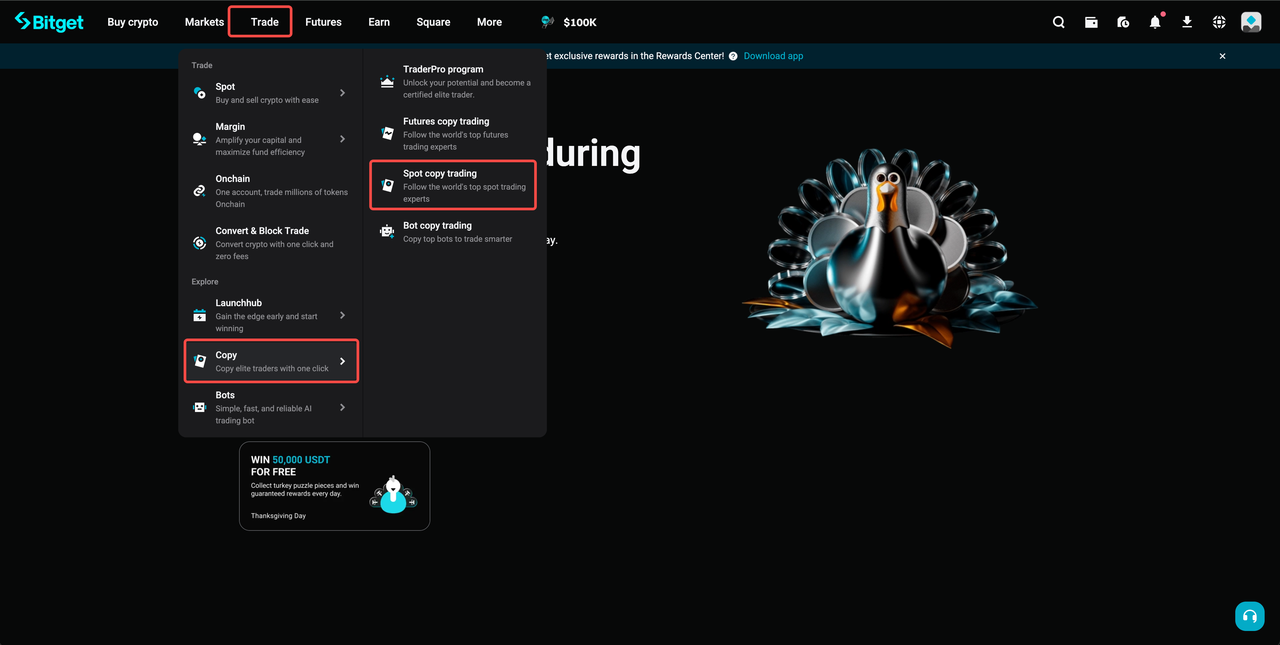Image resolution: width=1280 pixels, height=645 pixels.
Task: Select the Spot trading icon
Action: (199, 91)
